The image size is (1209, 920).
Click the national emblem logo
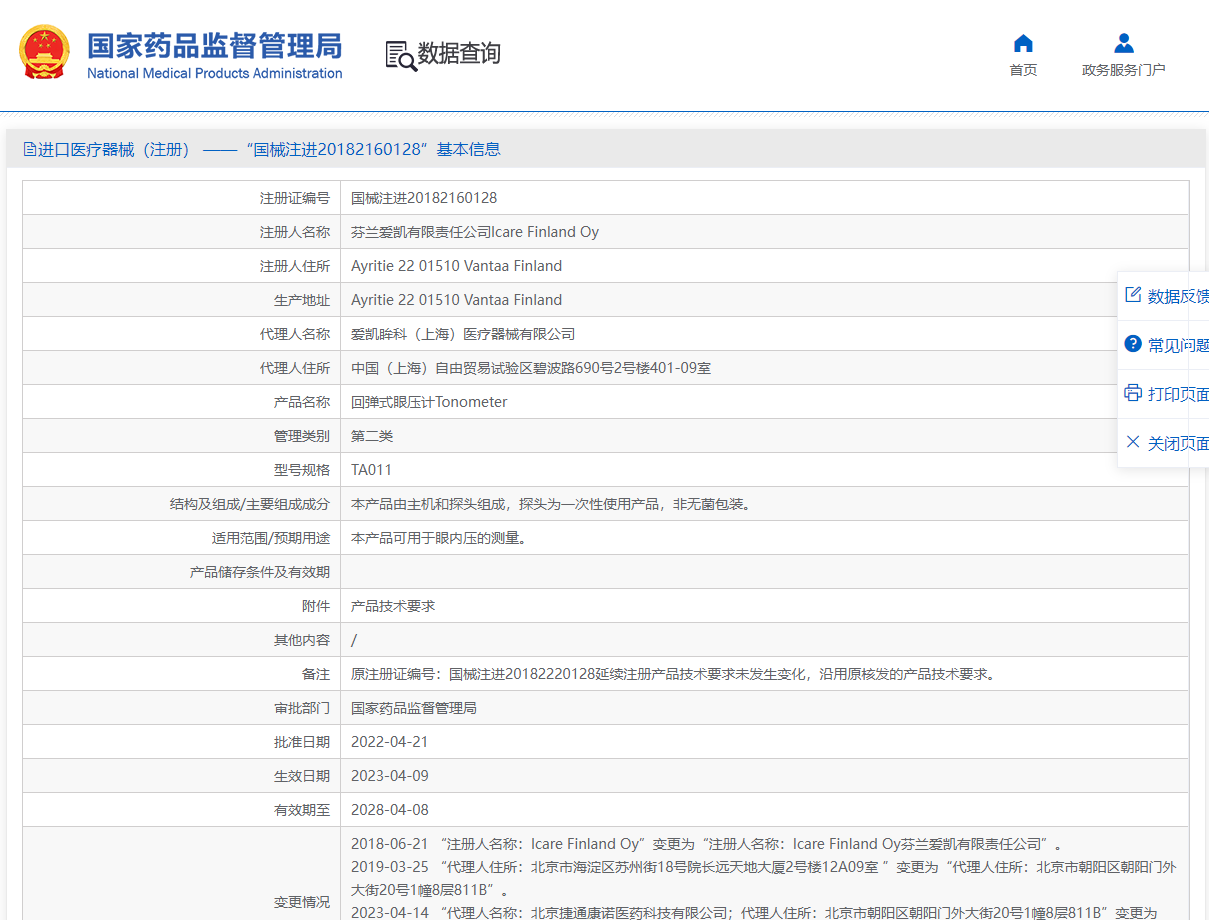point(45,53)
